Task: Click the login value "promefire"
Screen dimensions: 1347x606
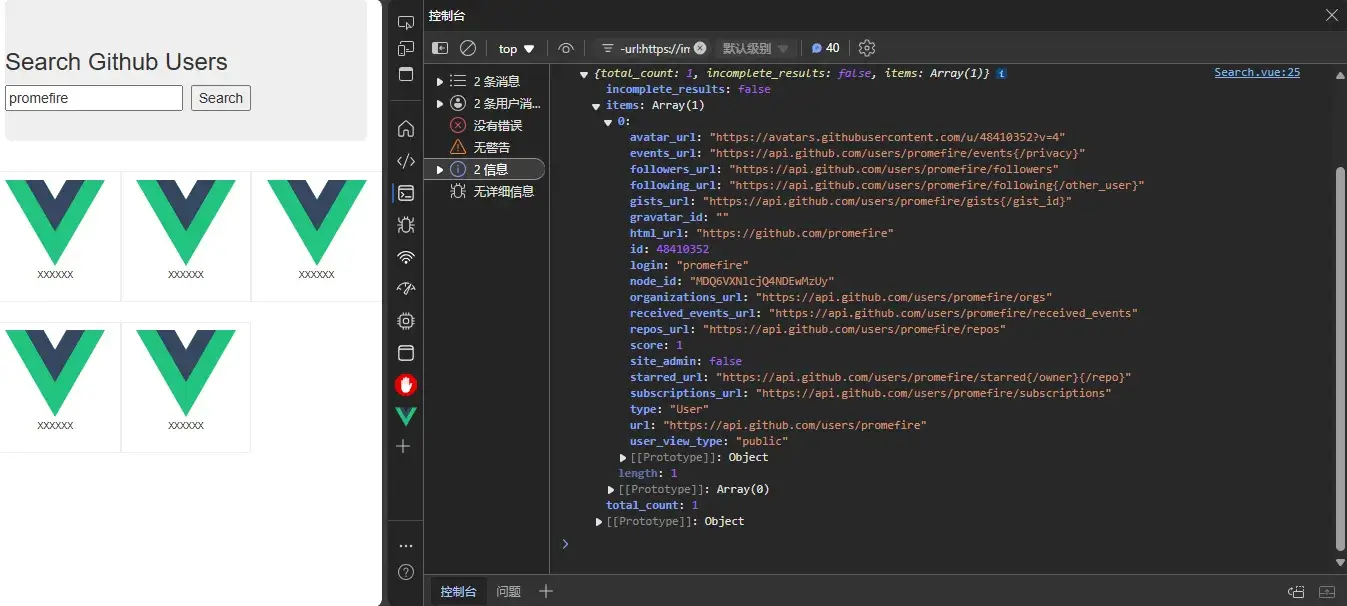Action: [713, 265]
